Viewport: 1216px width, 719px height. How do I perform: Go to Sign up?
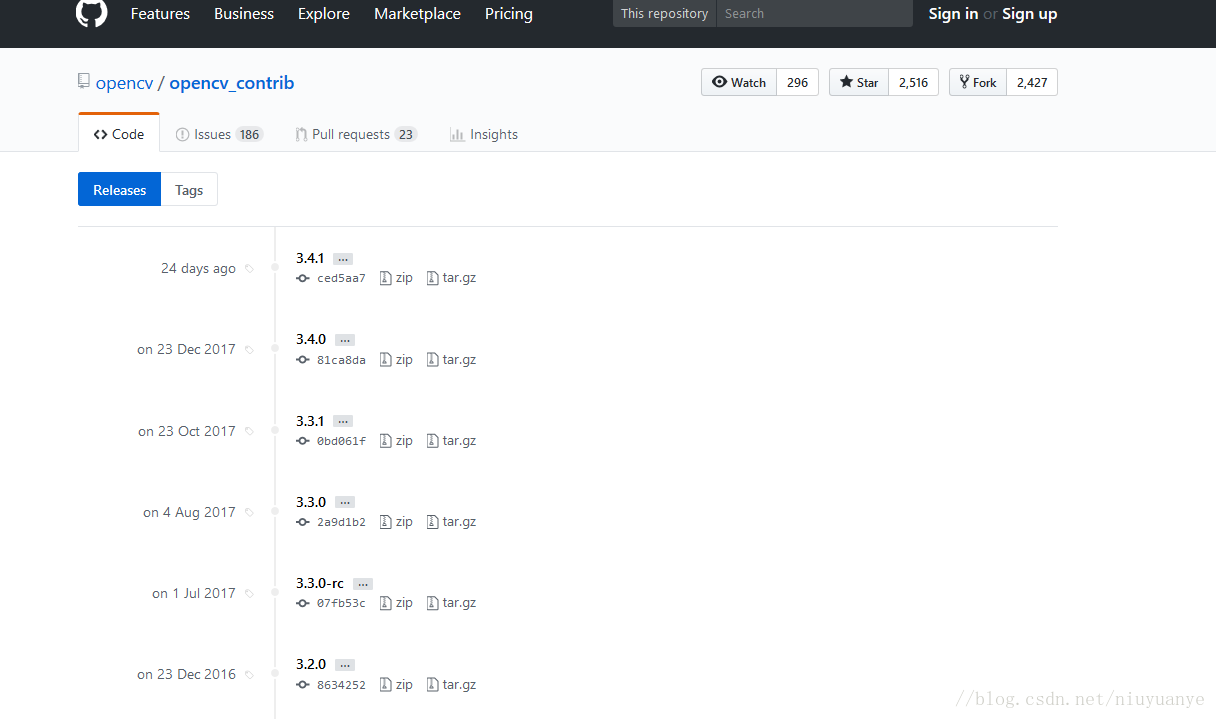coord(1029,14)
